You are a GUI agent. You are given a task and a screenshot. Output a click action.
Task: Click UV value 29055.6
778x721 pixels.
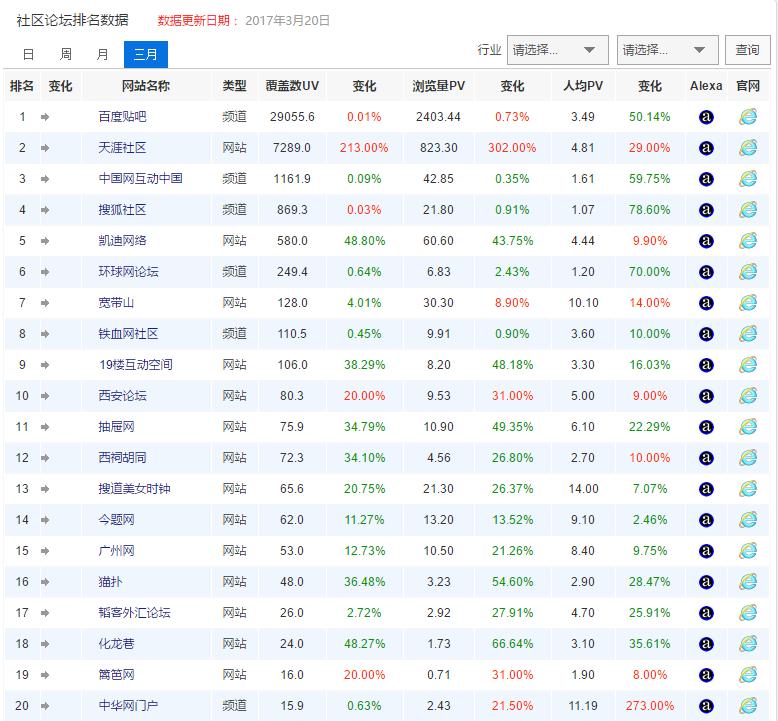click(292, 117)
